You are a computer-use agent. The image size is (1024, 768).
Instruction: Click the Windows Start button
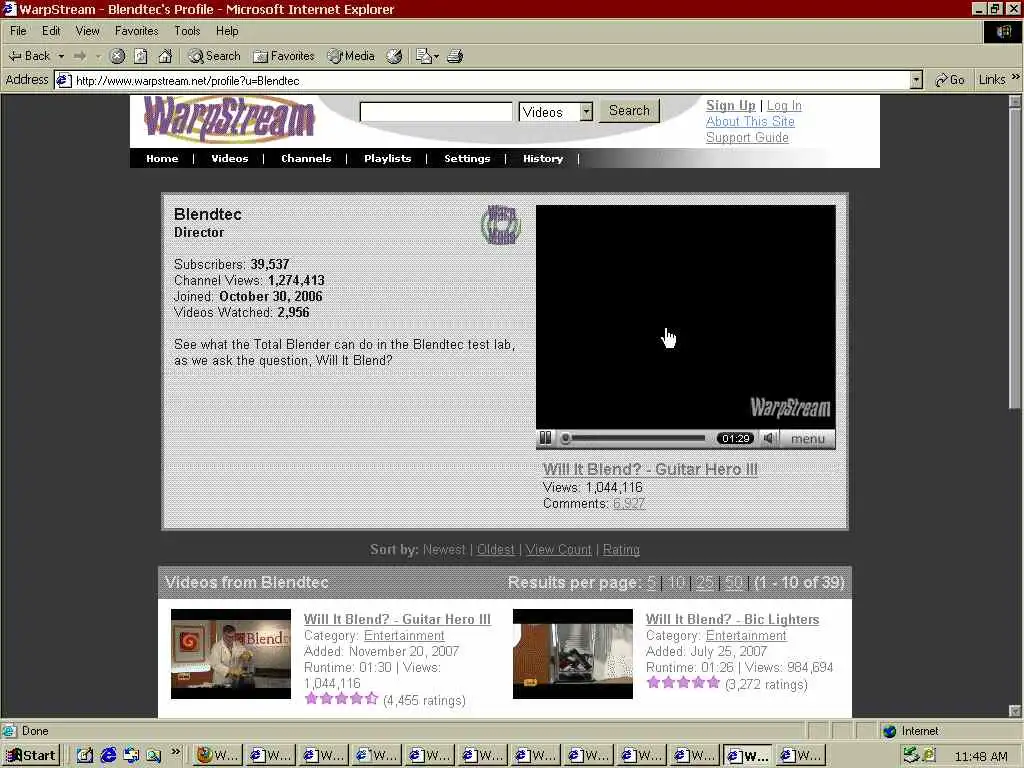click(31, 756)
